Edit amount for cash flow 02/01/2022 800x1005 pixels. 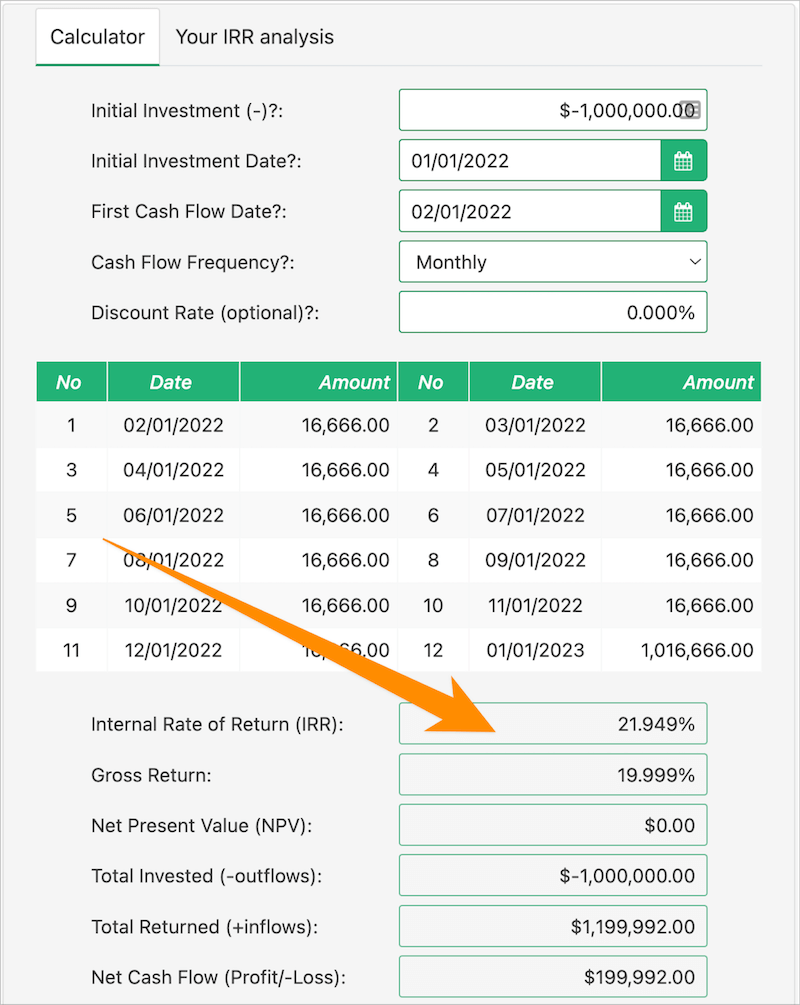coord(319,425)
